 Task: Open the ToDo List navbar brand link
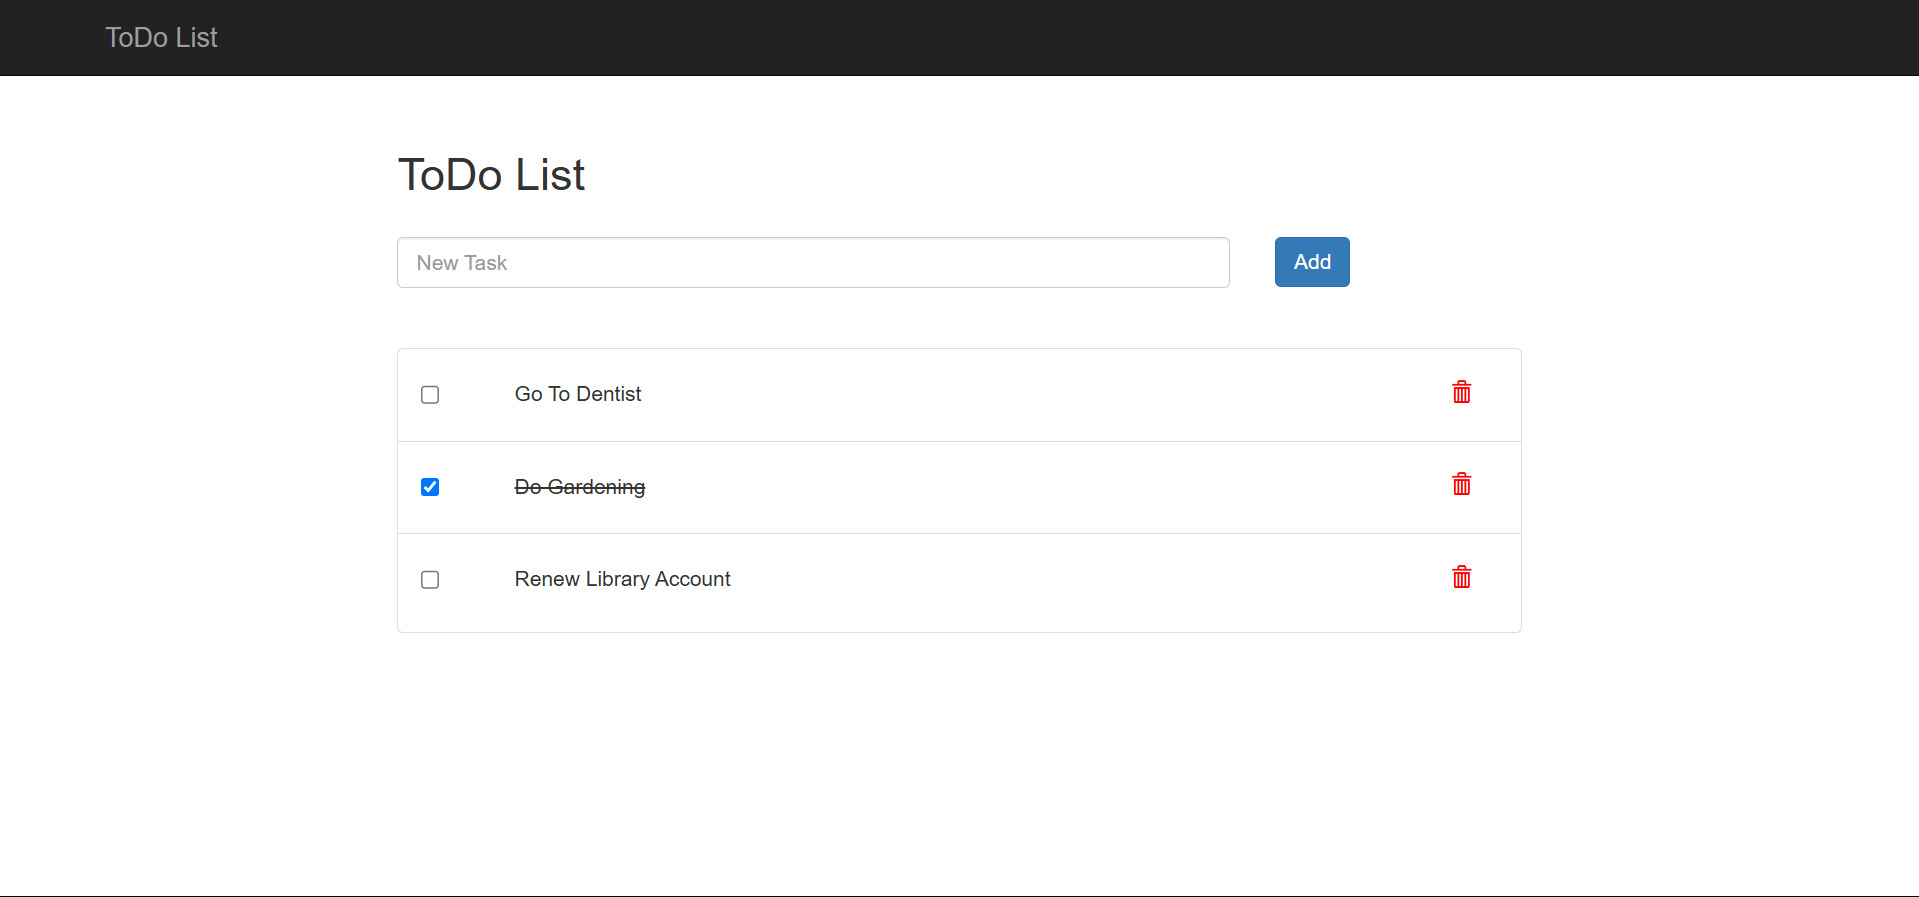pos(161,38)
